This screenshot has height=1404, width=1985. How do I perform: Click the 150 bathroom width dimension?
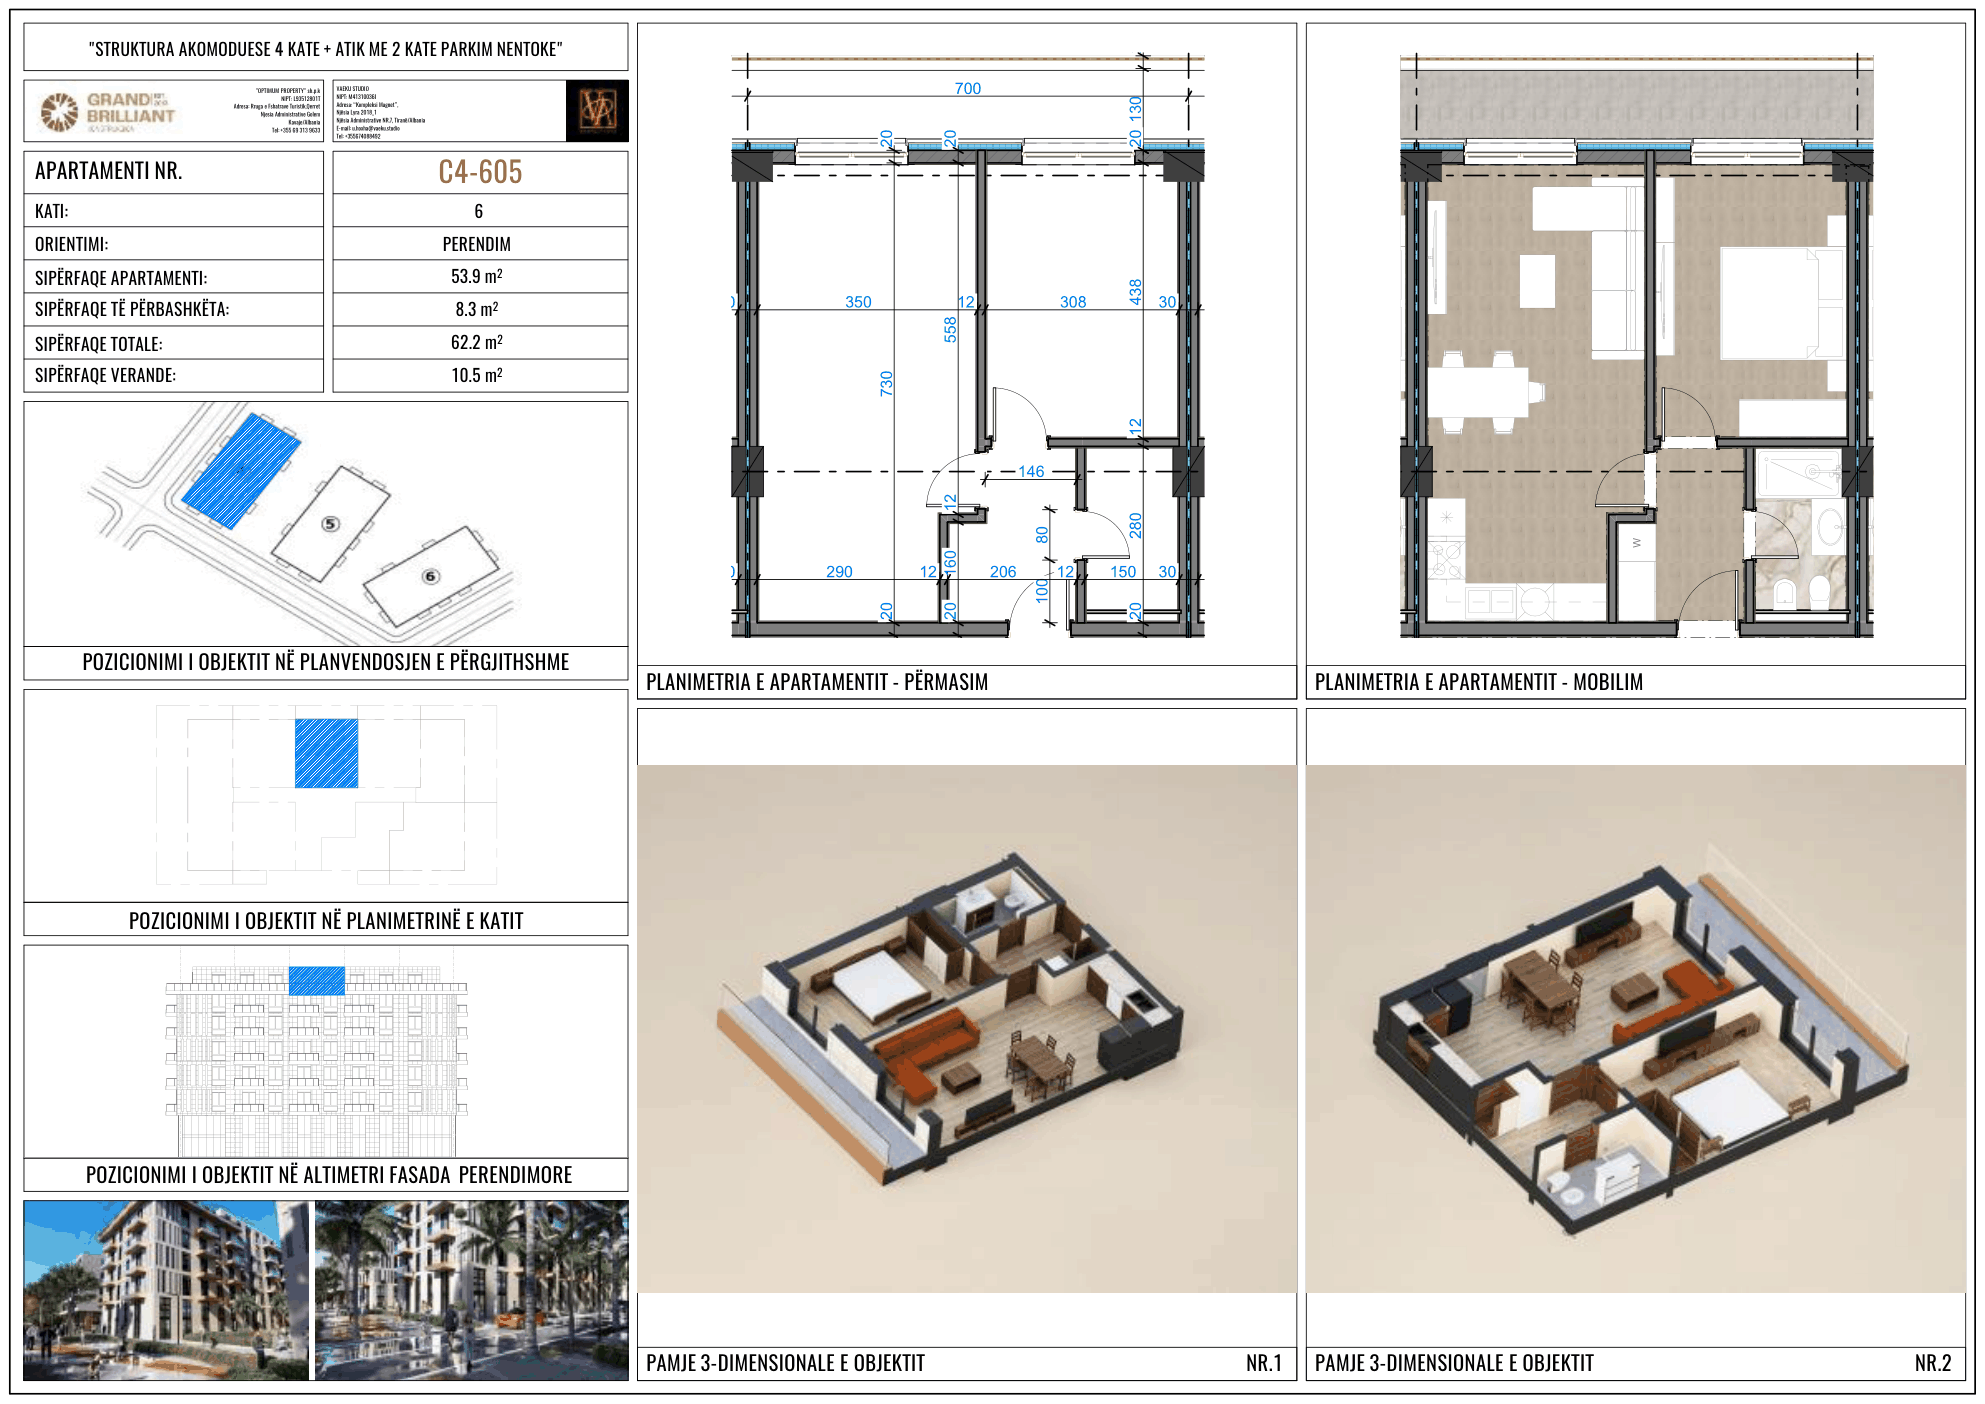point(1123,572)
